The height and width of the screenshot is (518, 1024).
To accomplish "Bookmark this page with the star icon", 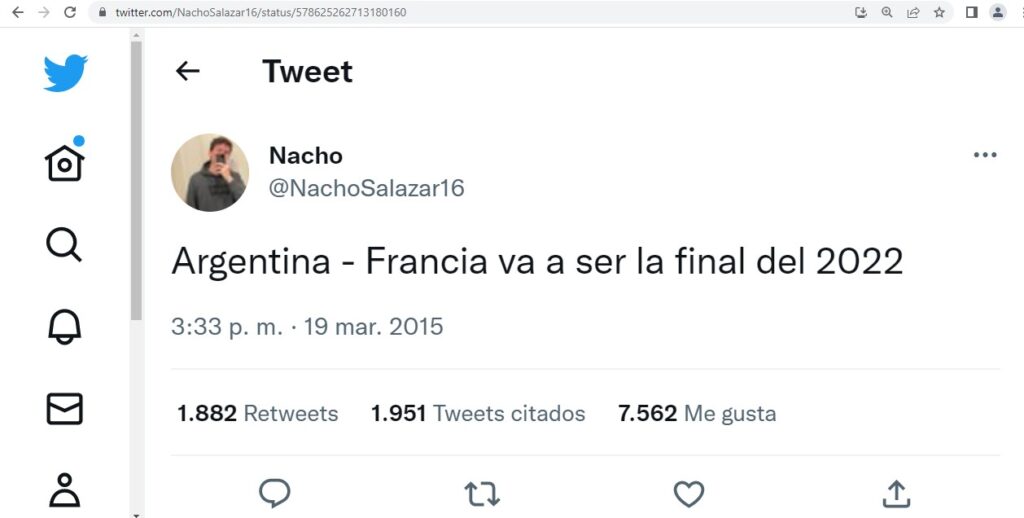I will (939, 13).
